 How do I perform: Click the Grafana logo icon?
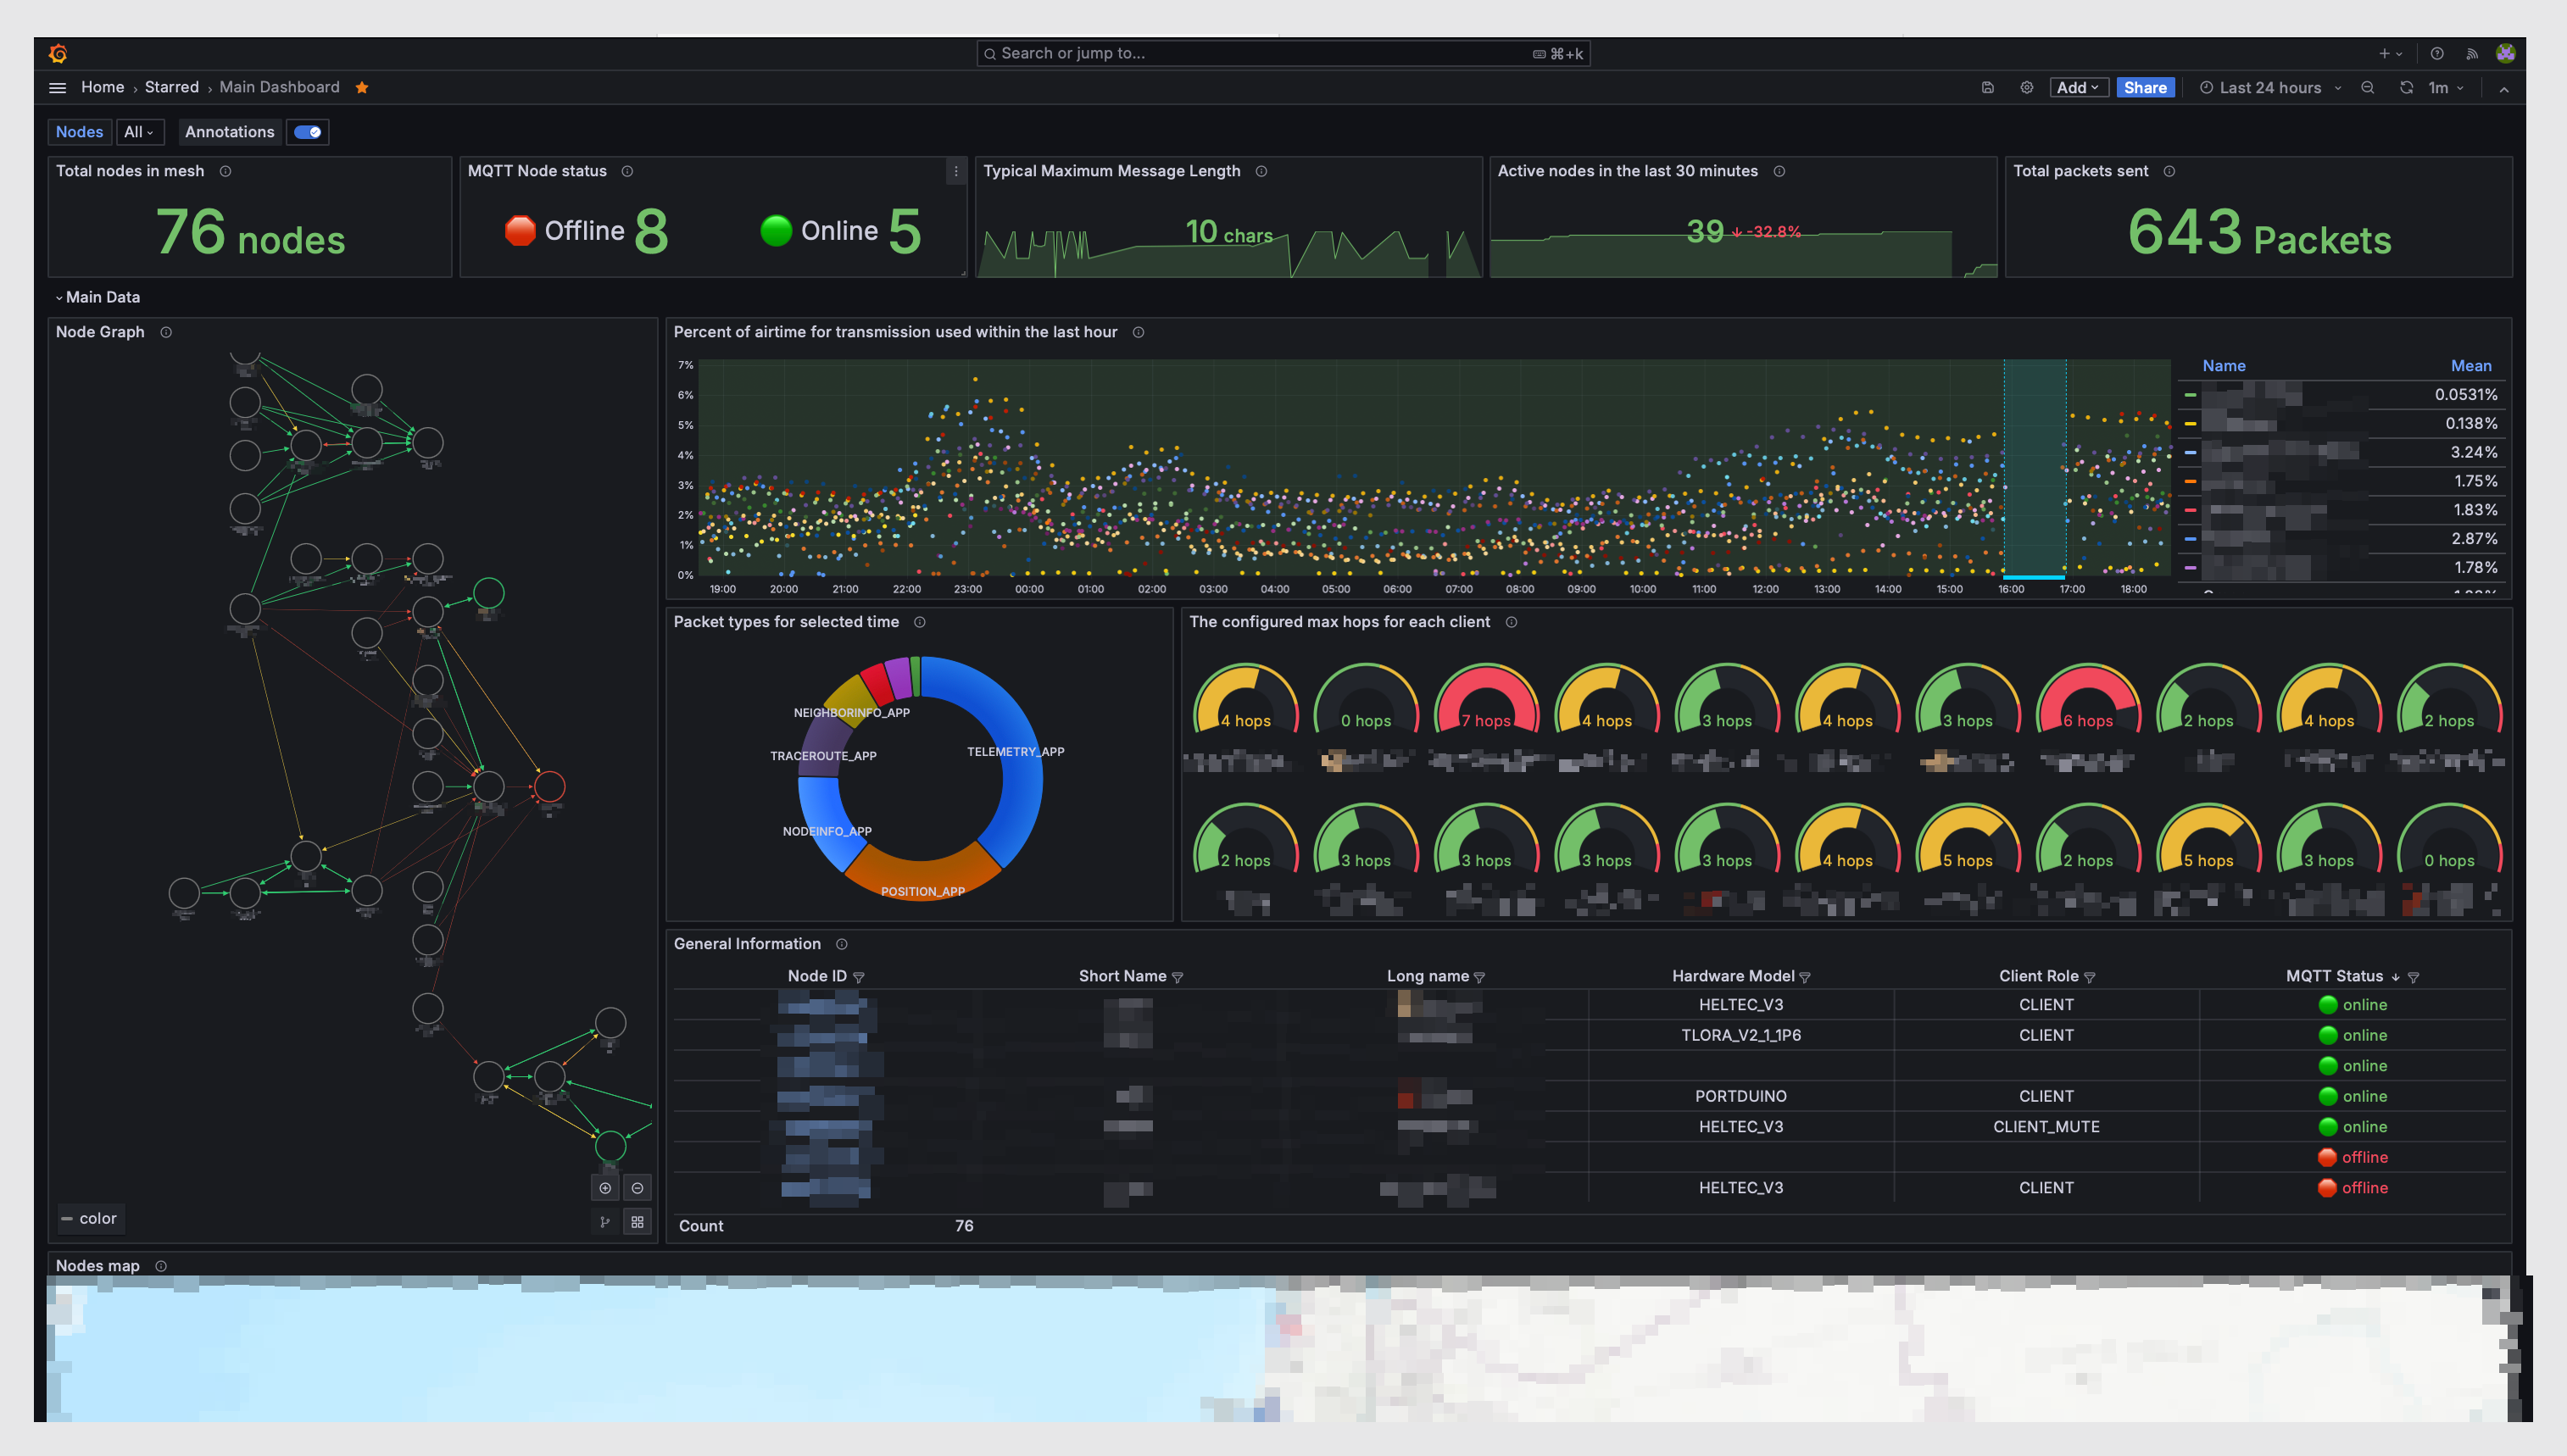[58, 53]
